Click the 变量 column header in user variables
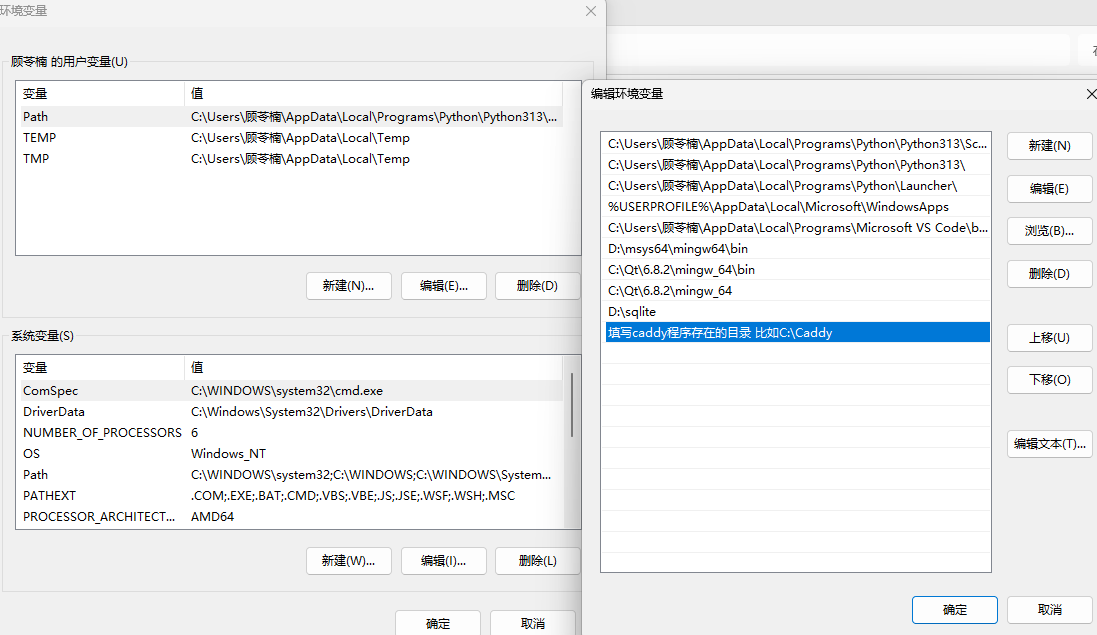The width and height of the screenshot is (1097, 635). pos(36,93)
